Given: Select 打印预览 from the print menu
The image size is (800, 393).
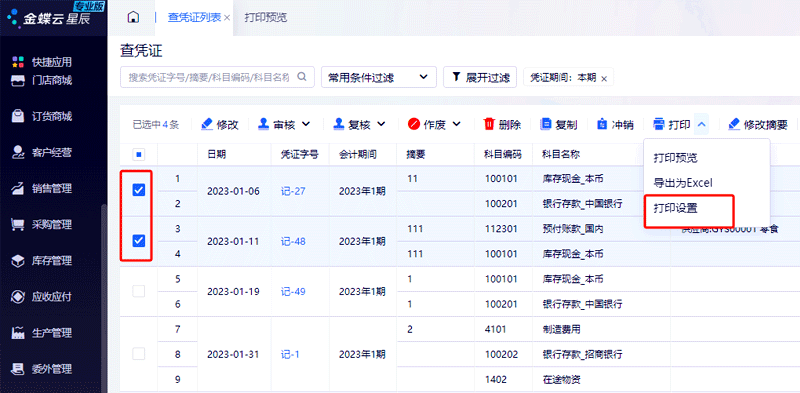Looking at the screenshot, I should click(x=676, y=158).
